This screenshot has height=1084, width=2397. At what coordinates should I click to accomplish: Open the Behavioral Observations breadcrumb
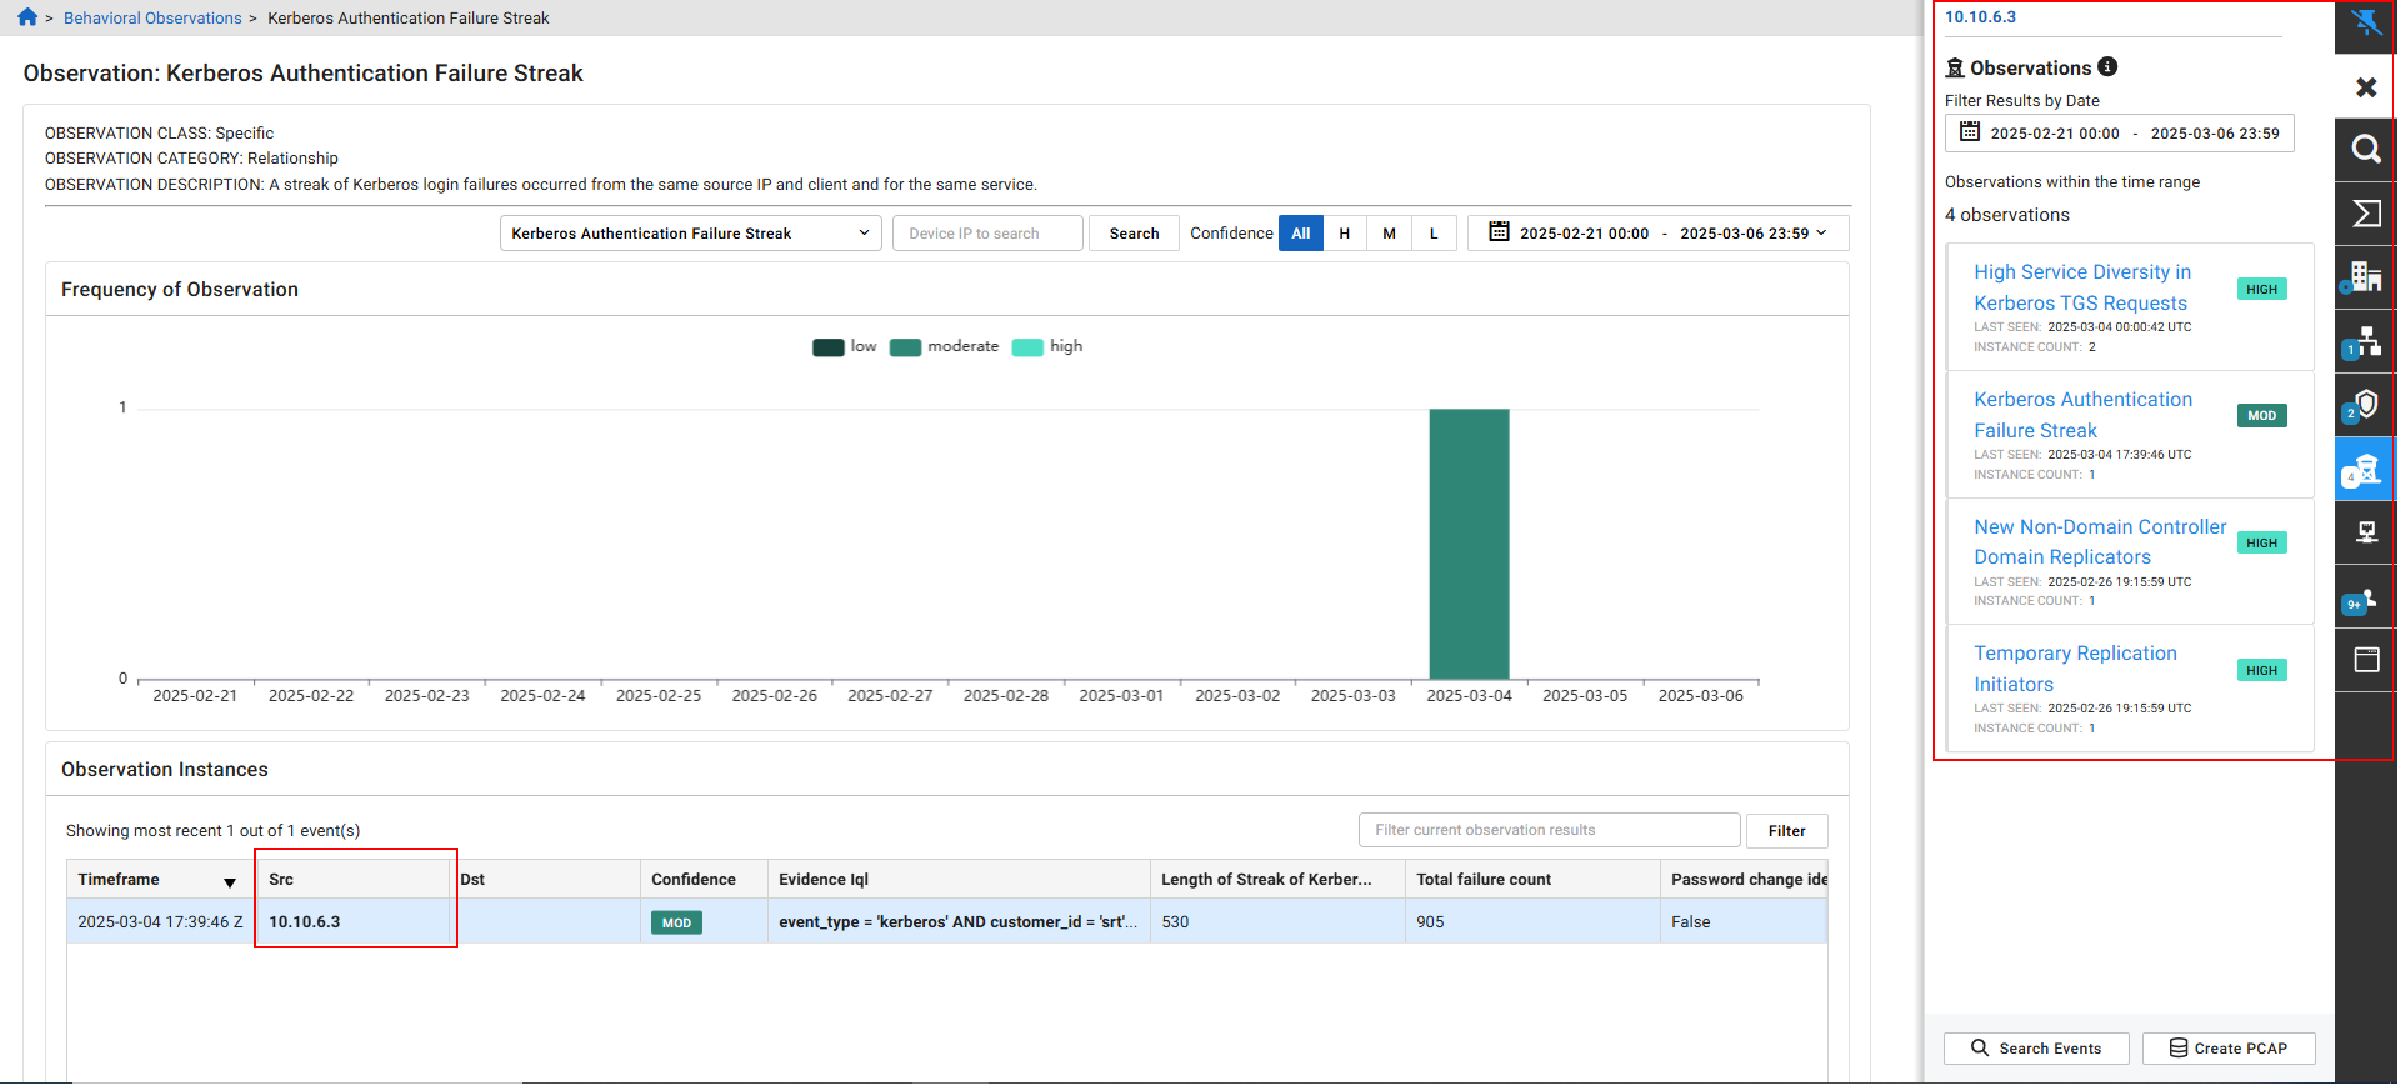tap(152, 18)
